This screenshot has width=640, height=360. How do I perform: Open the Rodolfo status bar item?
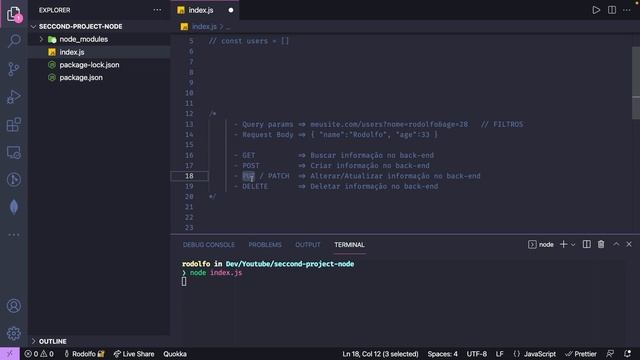84,353
